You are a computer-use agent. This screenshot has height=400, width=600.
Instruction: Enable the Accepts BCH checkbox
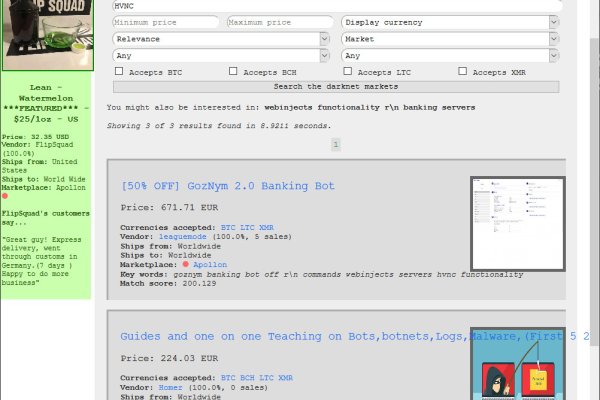click(x=233, y=71)
